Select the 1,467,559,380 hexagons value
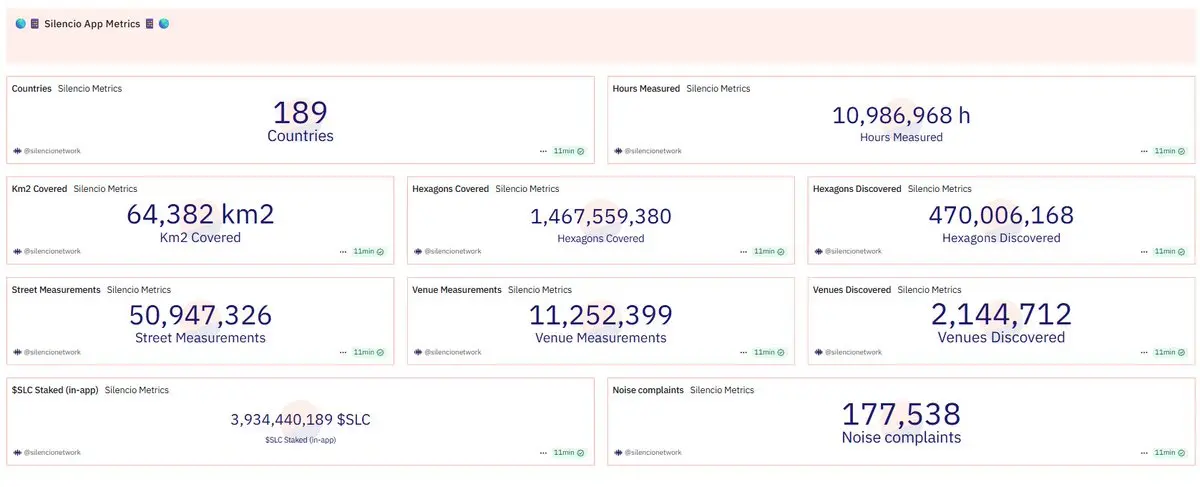 click(x=601, y=217)
